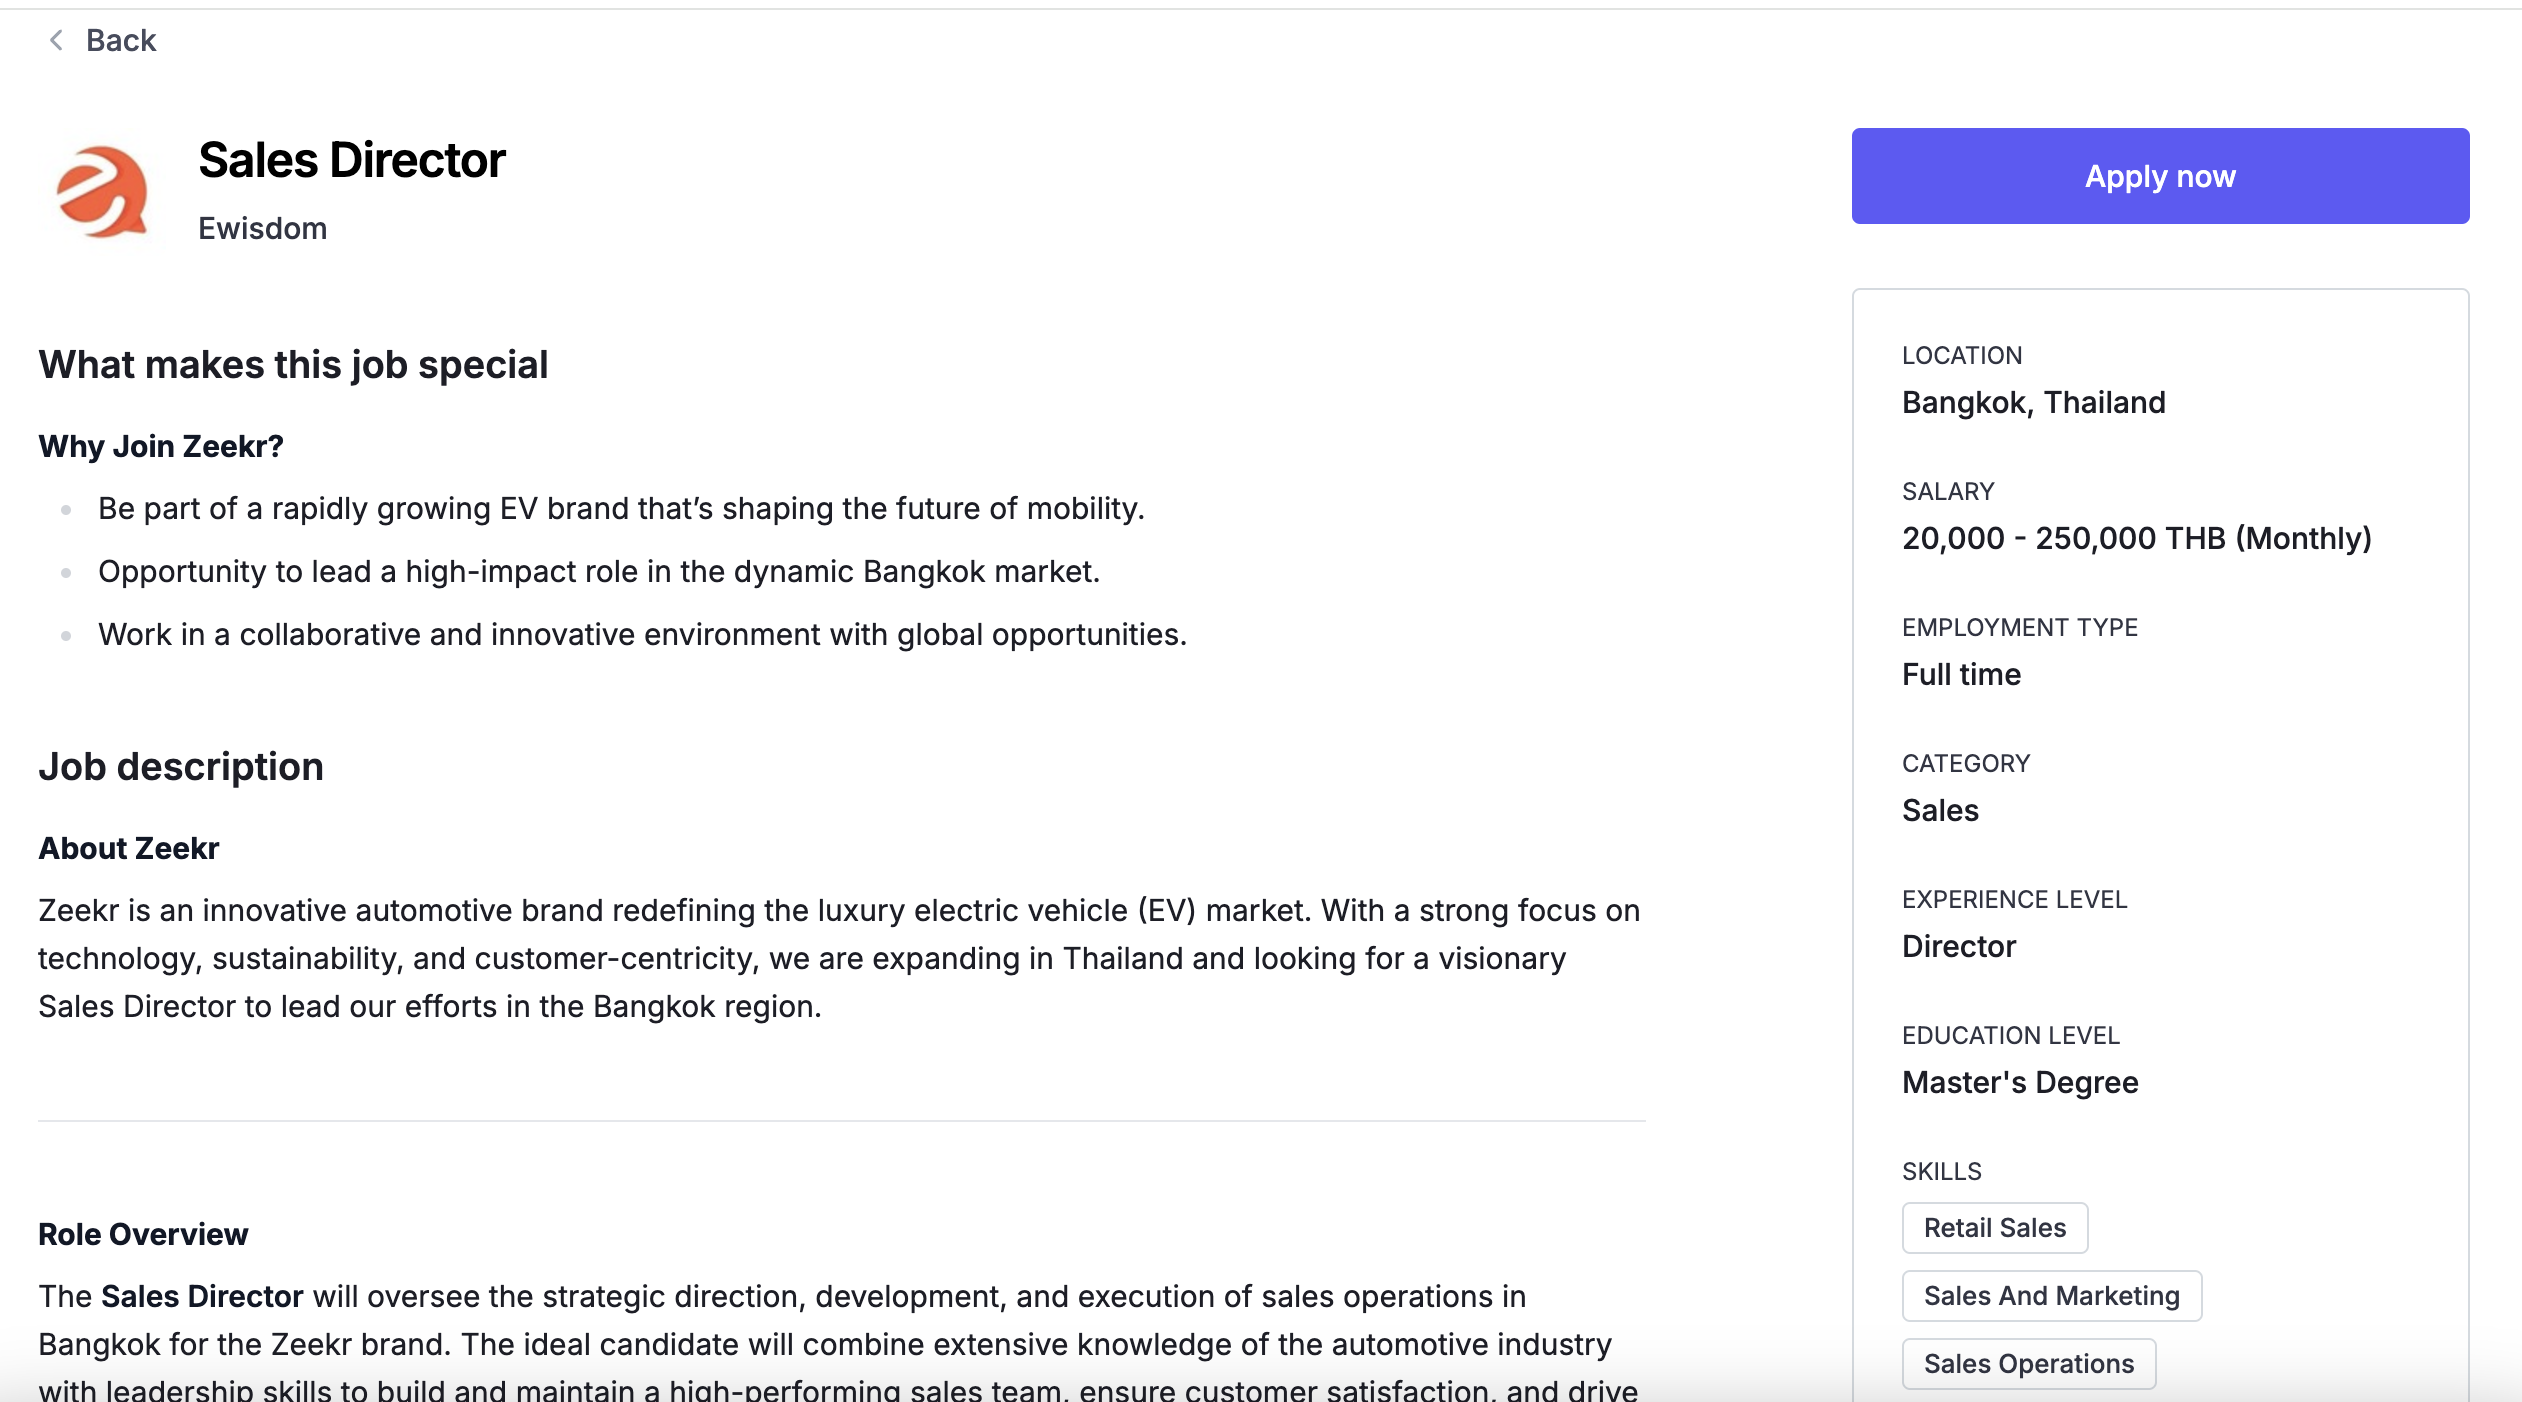Select the Sales Operations skill tag
The width and height of the screenshot is (2522, 1402).
coord(2029,1364)
